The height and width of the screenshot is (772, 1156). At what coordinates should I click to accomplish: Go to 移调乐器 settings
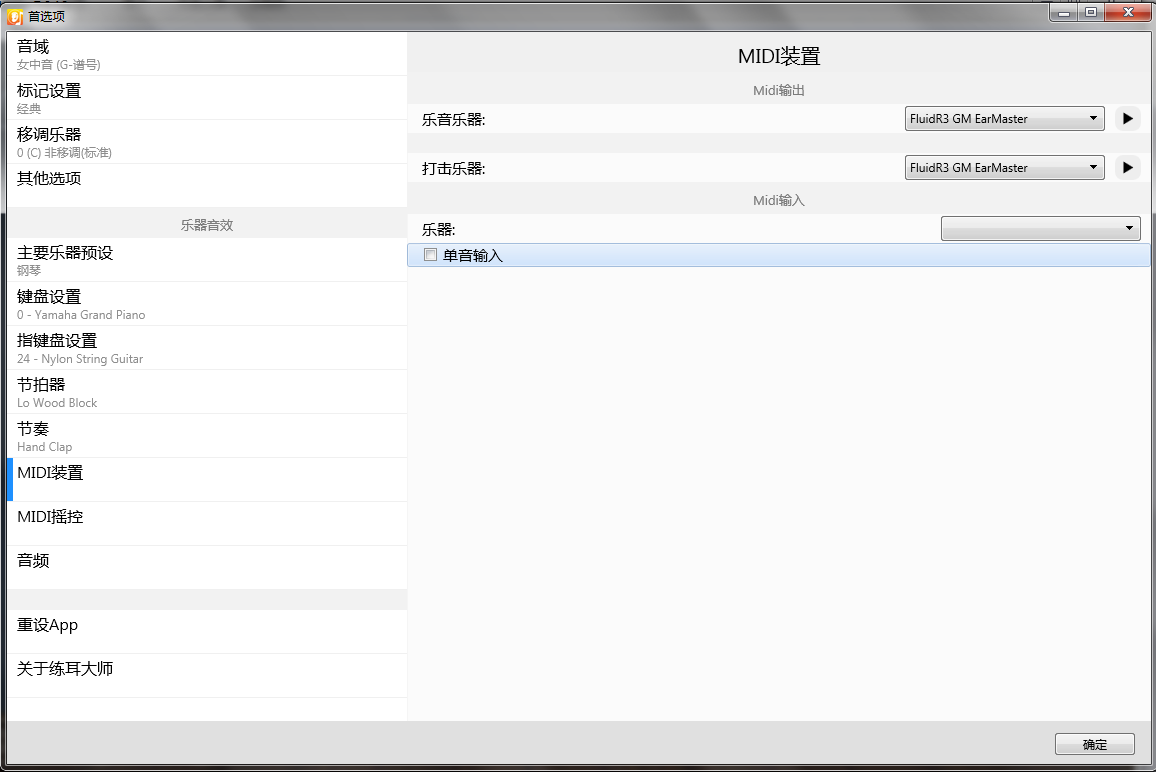click(206, 142)
